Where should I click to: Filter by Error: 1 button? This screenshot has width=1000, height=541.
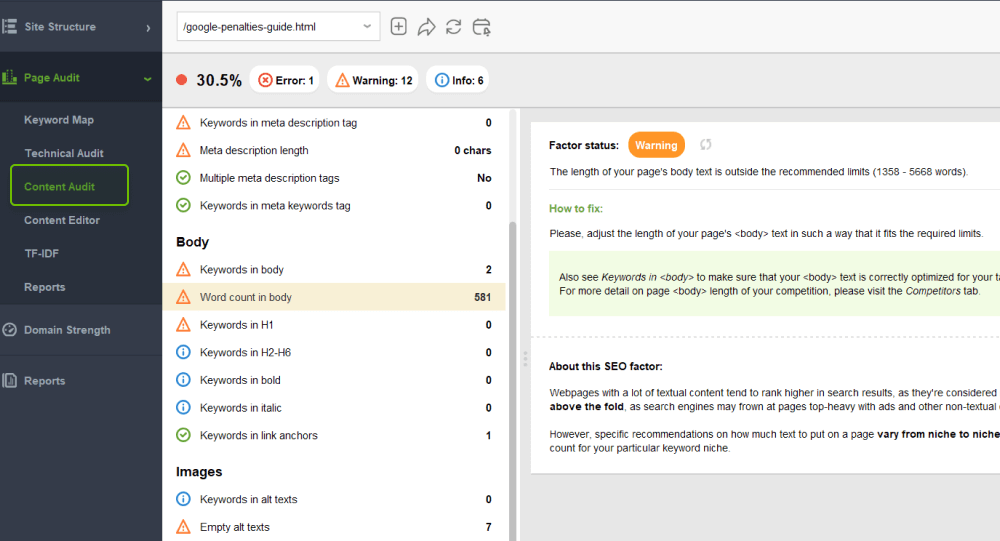click(285, 80)
